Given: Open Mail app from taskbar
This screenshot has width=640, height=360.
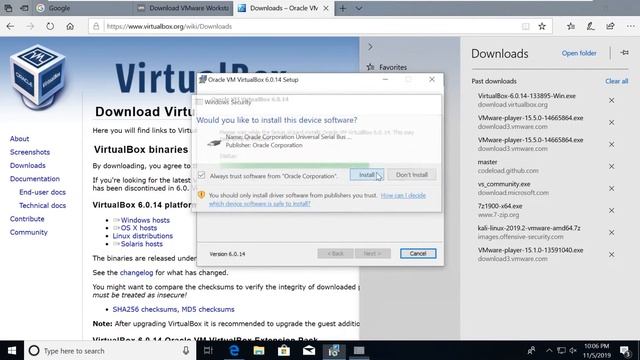Looking at the screenshot, I should click(309, 351).
